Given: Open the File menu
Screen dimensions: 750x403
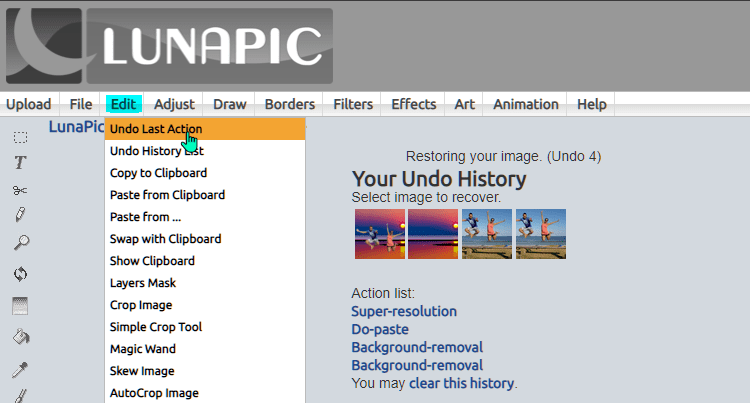Looking at the screenshot, I should [80, 104].
